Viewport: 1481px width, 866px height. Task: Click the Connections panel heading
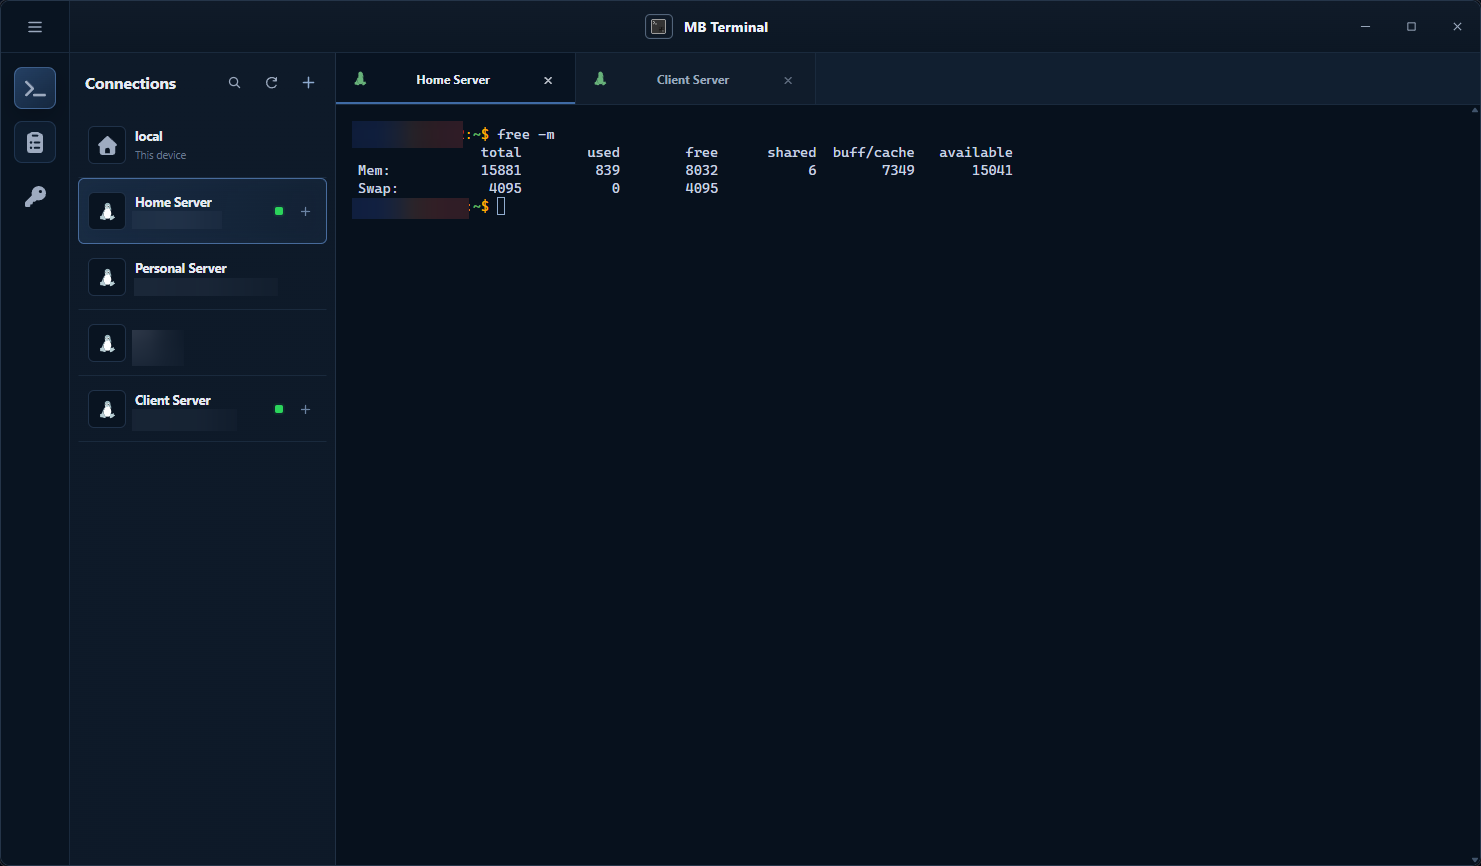tap(130, 83)
